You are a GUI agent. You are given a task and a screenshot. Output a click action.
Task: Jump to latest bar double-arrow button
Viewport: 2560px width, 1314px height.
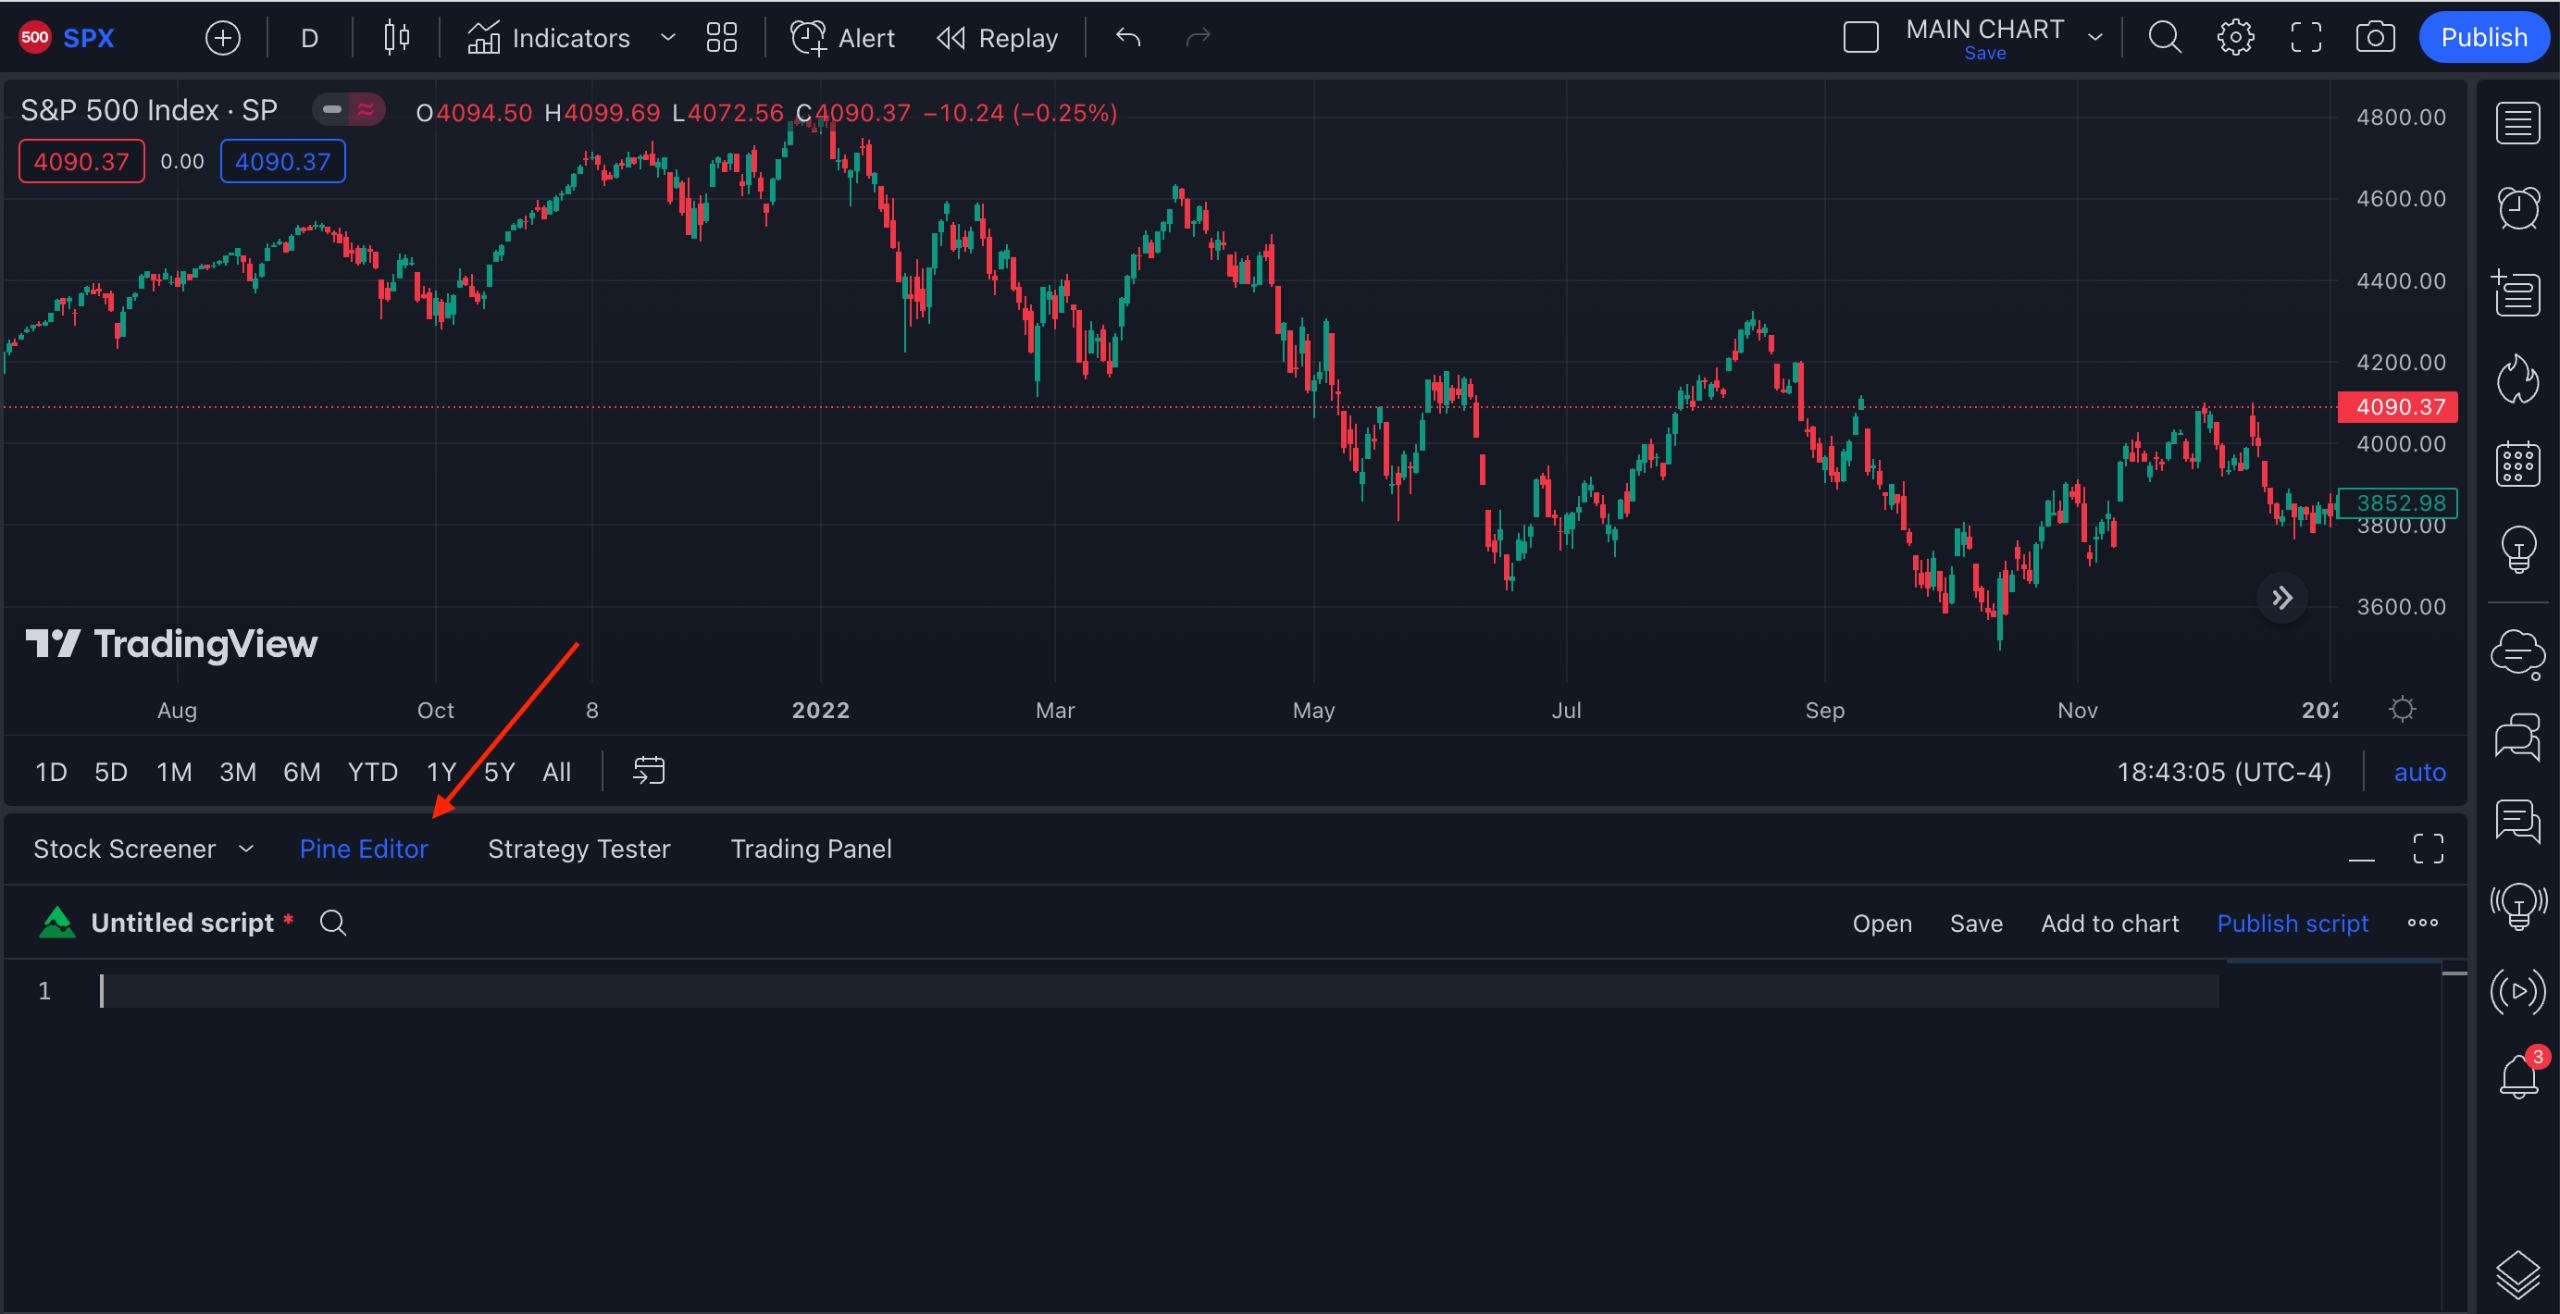[x=2282, y=598]
